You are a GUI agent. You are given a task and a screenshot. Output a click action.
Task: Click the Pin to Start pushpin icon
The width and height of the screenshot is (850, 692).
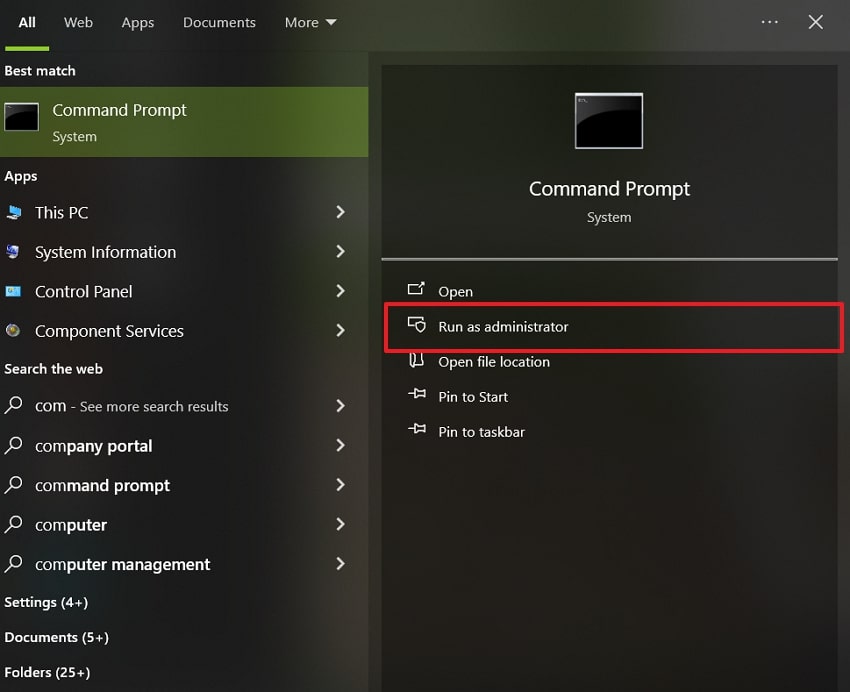point(418,397)
